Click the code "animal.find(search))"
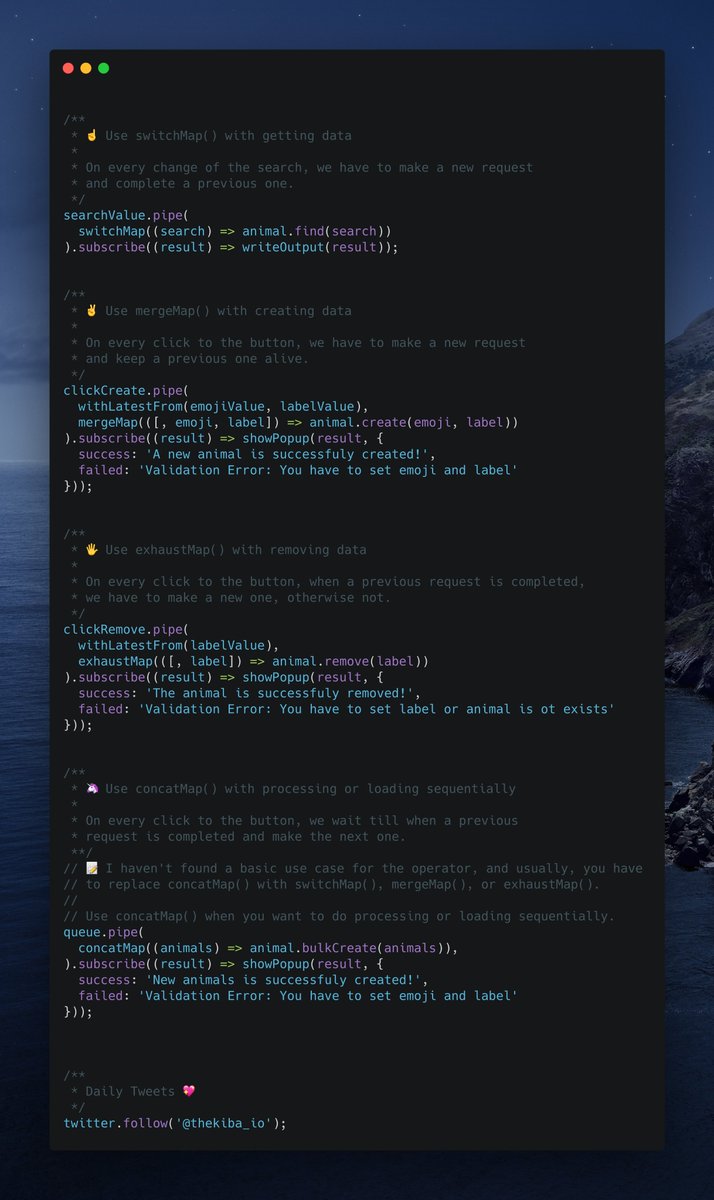Image resolution: width=714 pixels, height=1200 pixels. (x=317, y=231)
